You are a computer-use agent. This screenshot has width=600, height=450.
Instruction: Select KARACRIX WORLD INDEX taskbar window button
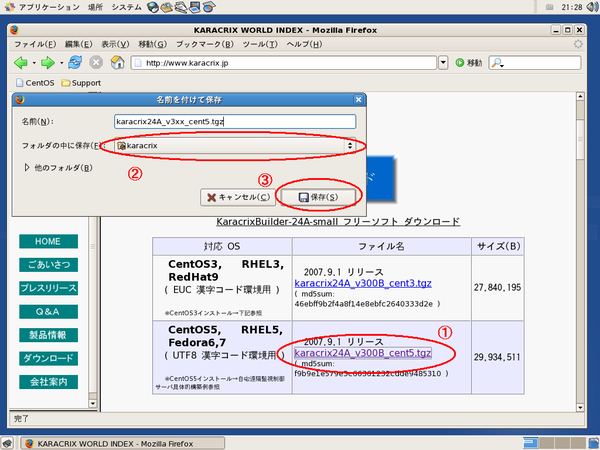[122, 443]
